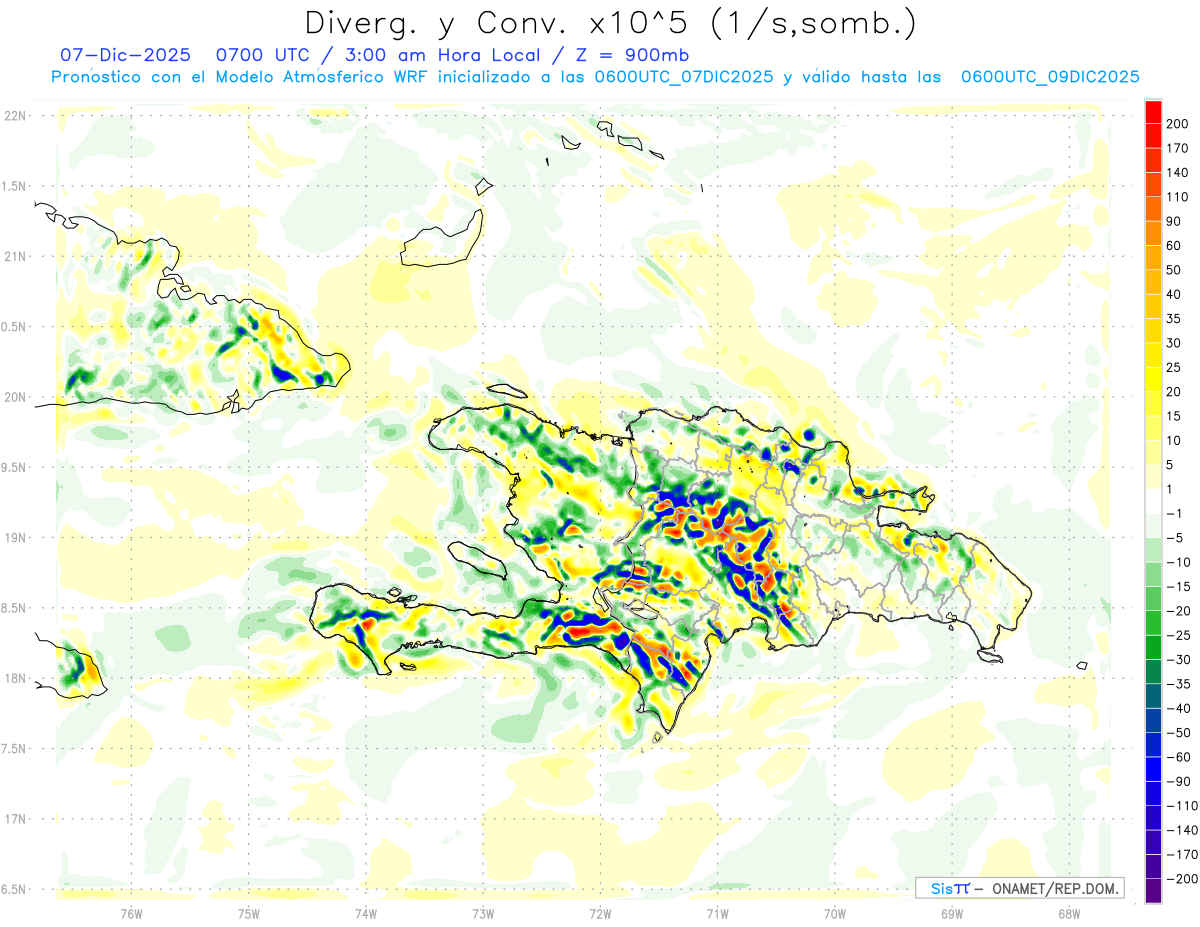Click the '170' color bar value
Viewport: 1200px width, 927px height.
1177,148
